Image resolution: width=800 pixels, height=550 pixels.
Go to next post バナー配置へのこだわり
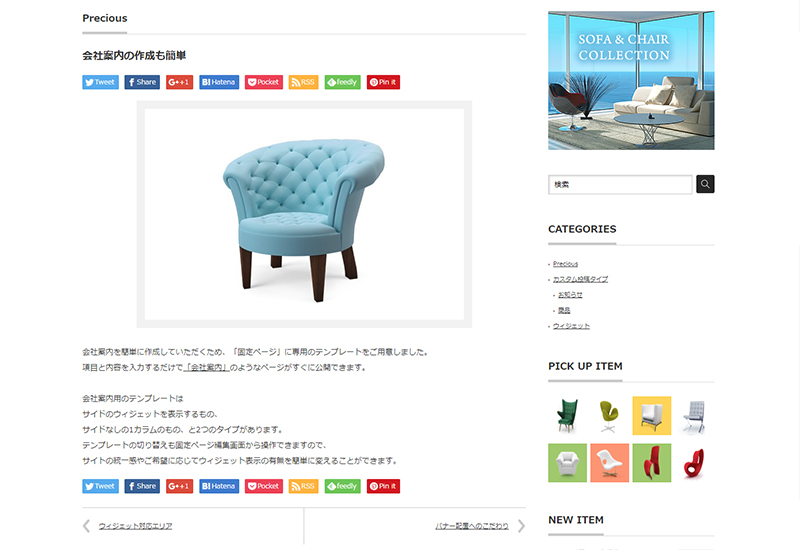pyautogui.click(x=472, y=526)
